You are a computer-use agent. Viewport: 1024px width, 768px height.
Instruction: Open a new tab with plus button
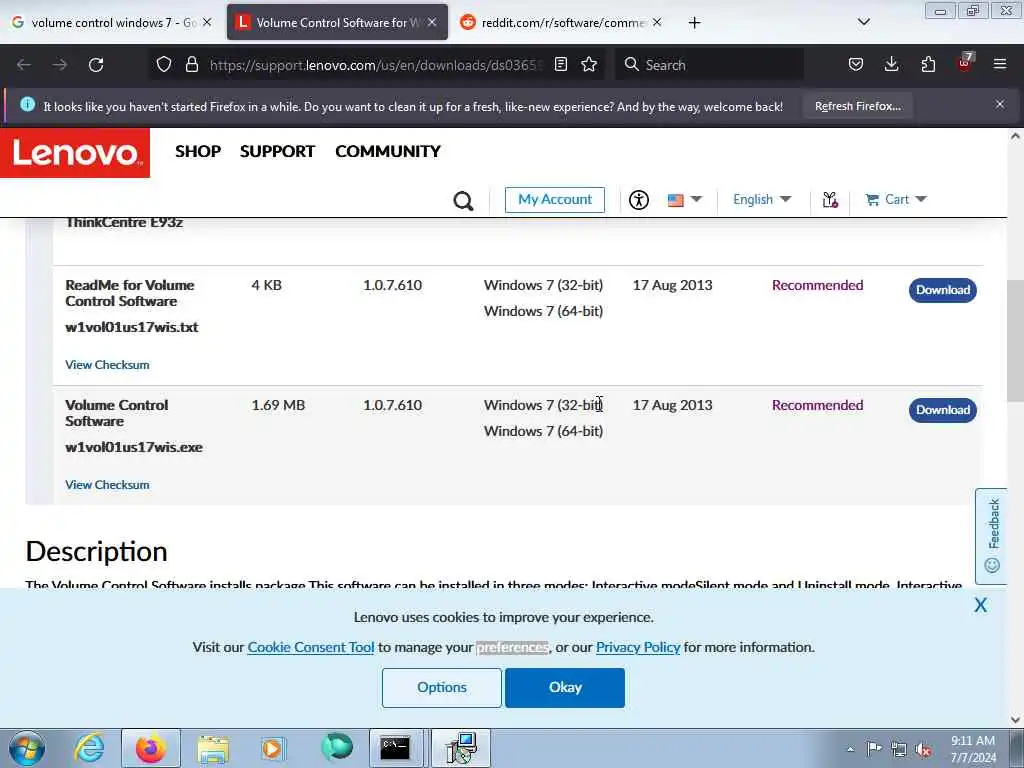coord(694,23)
